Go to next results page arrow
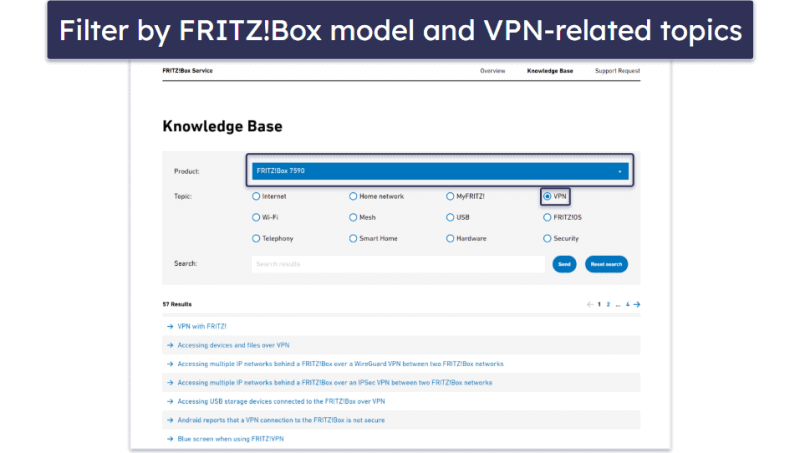Viewport: 800px width, 453px height. [x=637, y=305]
